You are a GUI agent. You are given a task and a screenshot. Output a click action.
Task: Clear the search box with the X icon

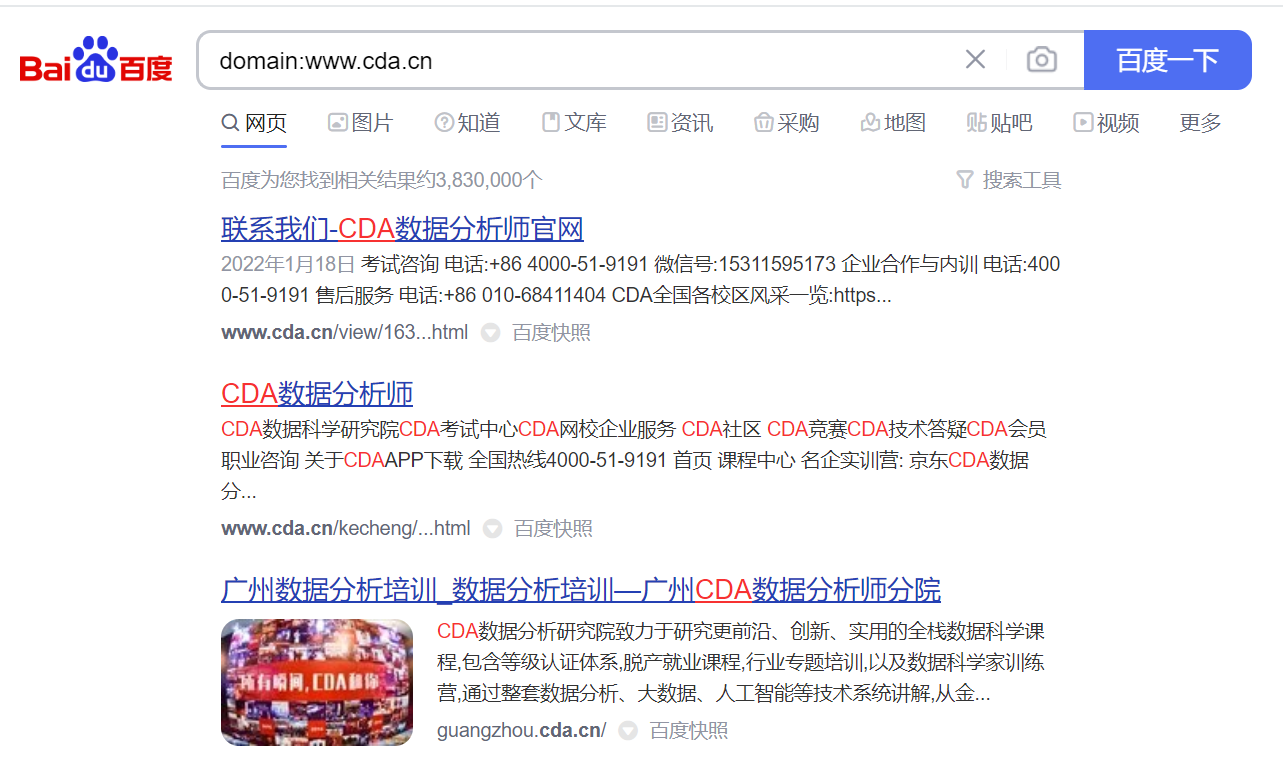click(975, 60)
